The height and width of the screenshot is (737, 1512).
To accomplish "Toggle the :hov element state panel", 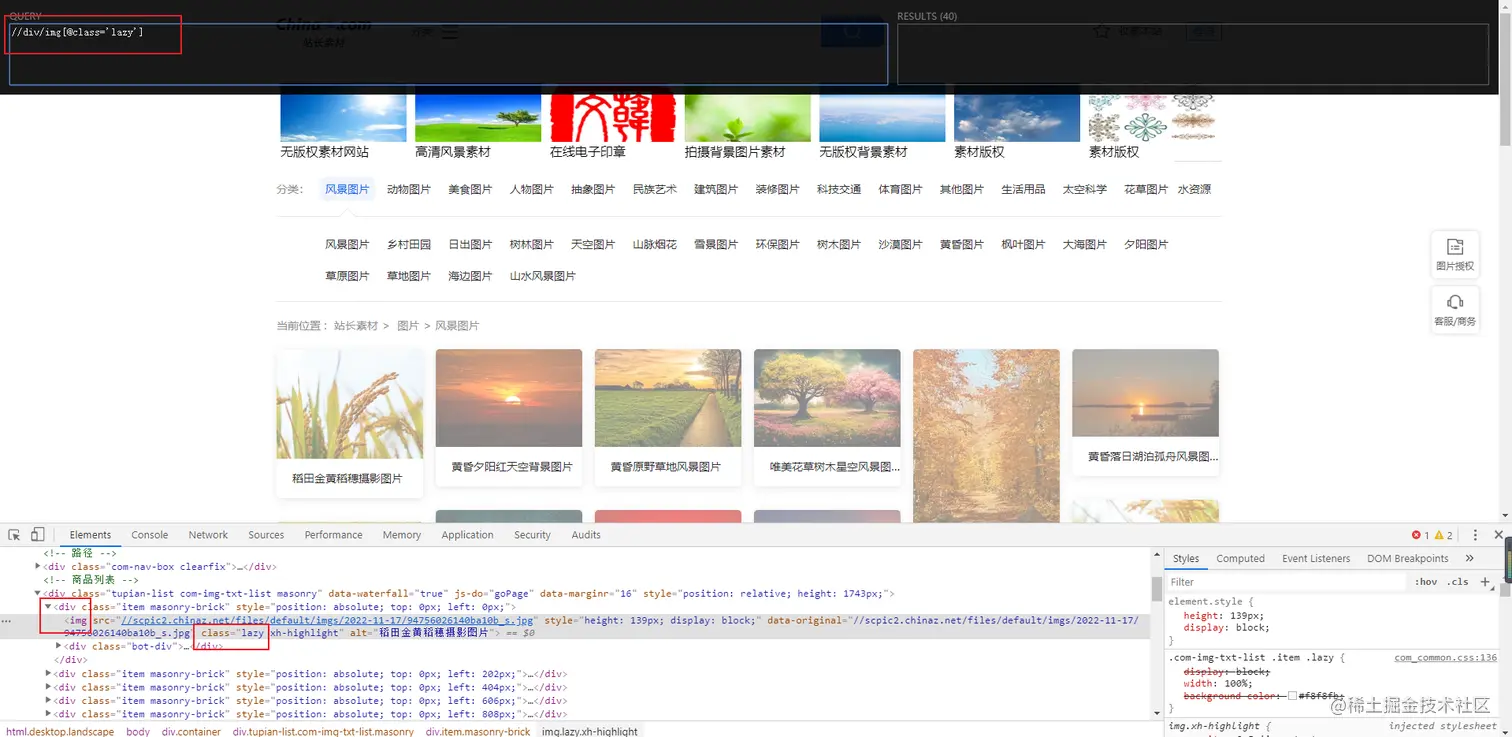I will (1426, 581).
